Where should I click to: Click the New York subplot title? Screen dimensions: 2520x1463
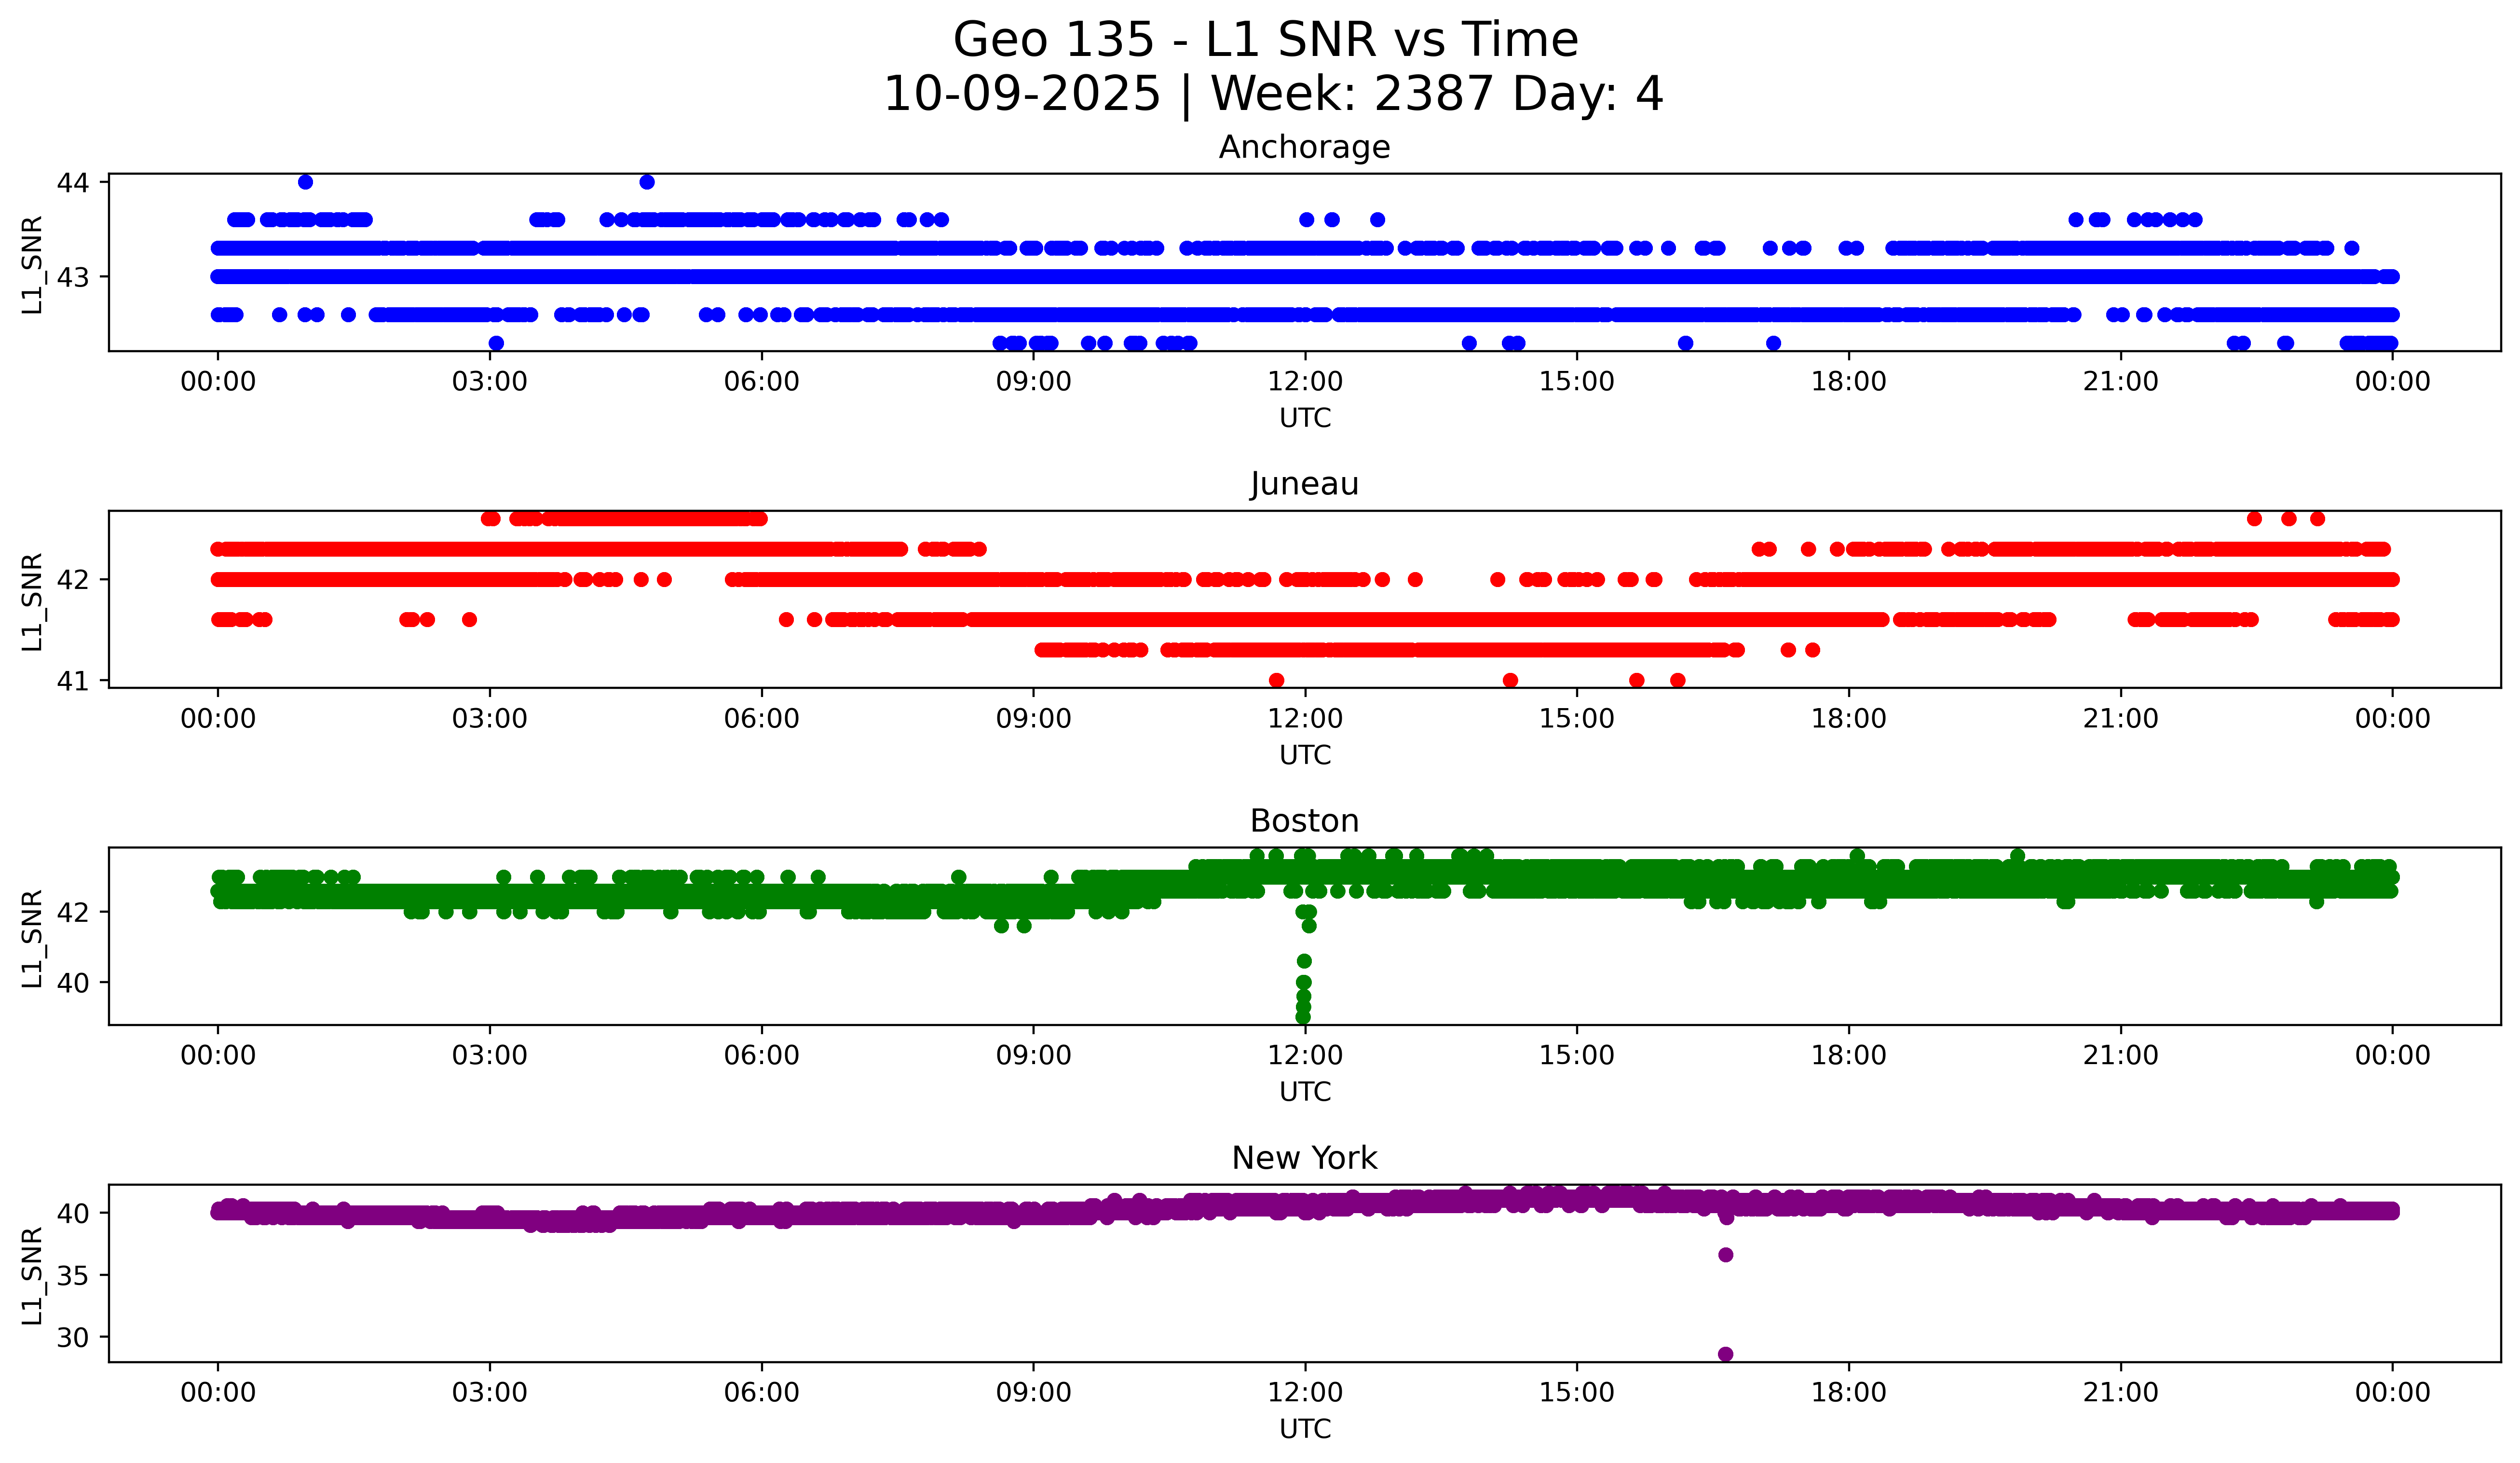point(1304,1159)
